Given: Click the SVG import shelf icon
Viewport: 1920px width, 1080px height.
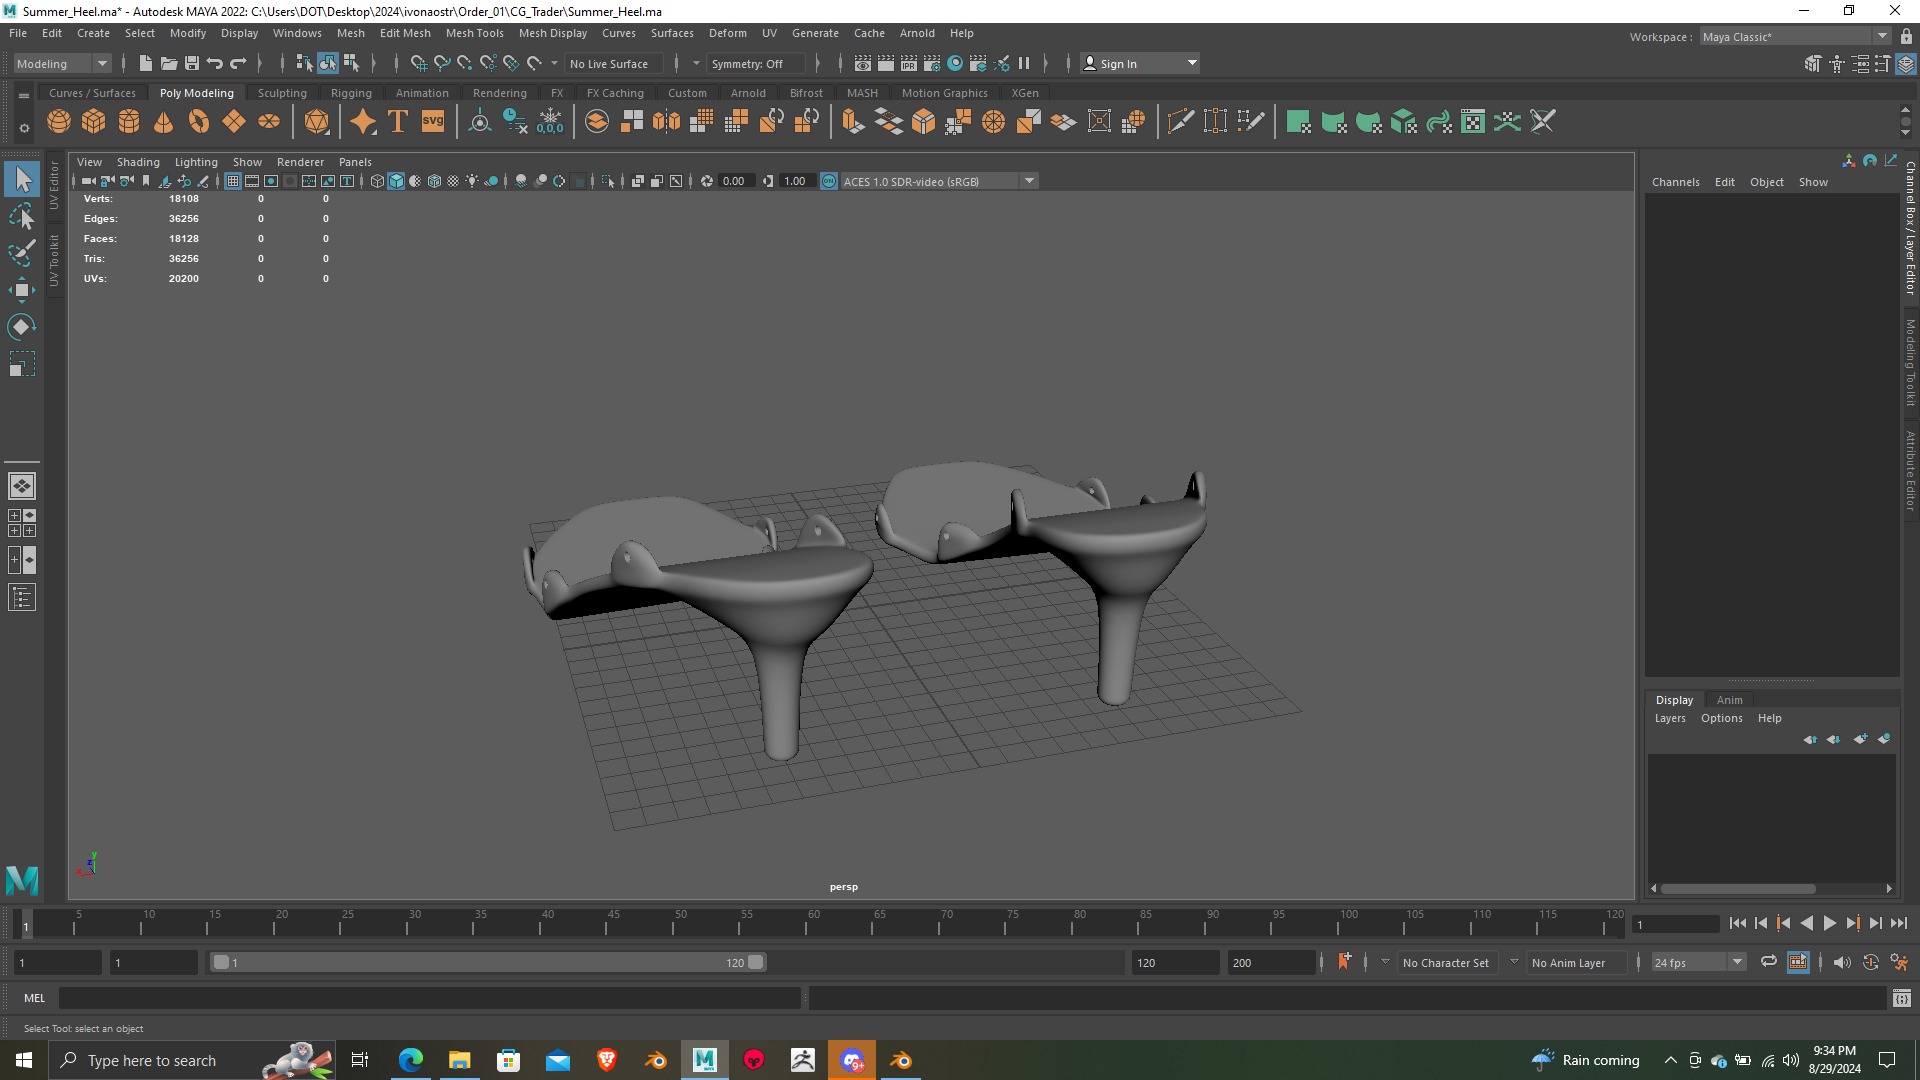Looking at the screenshot, I should point(433,122).
